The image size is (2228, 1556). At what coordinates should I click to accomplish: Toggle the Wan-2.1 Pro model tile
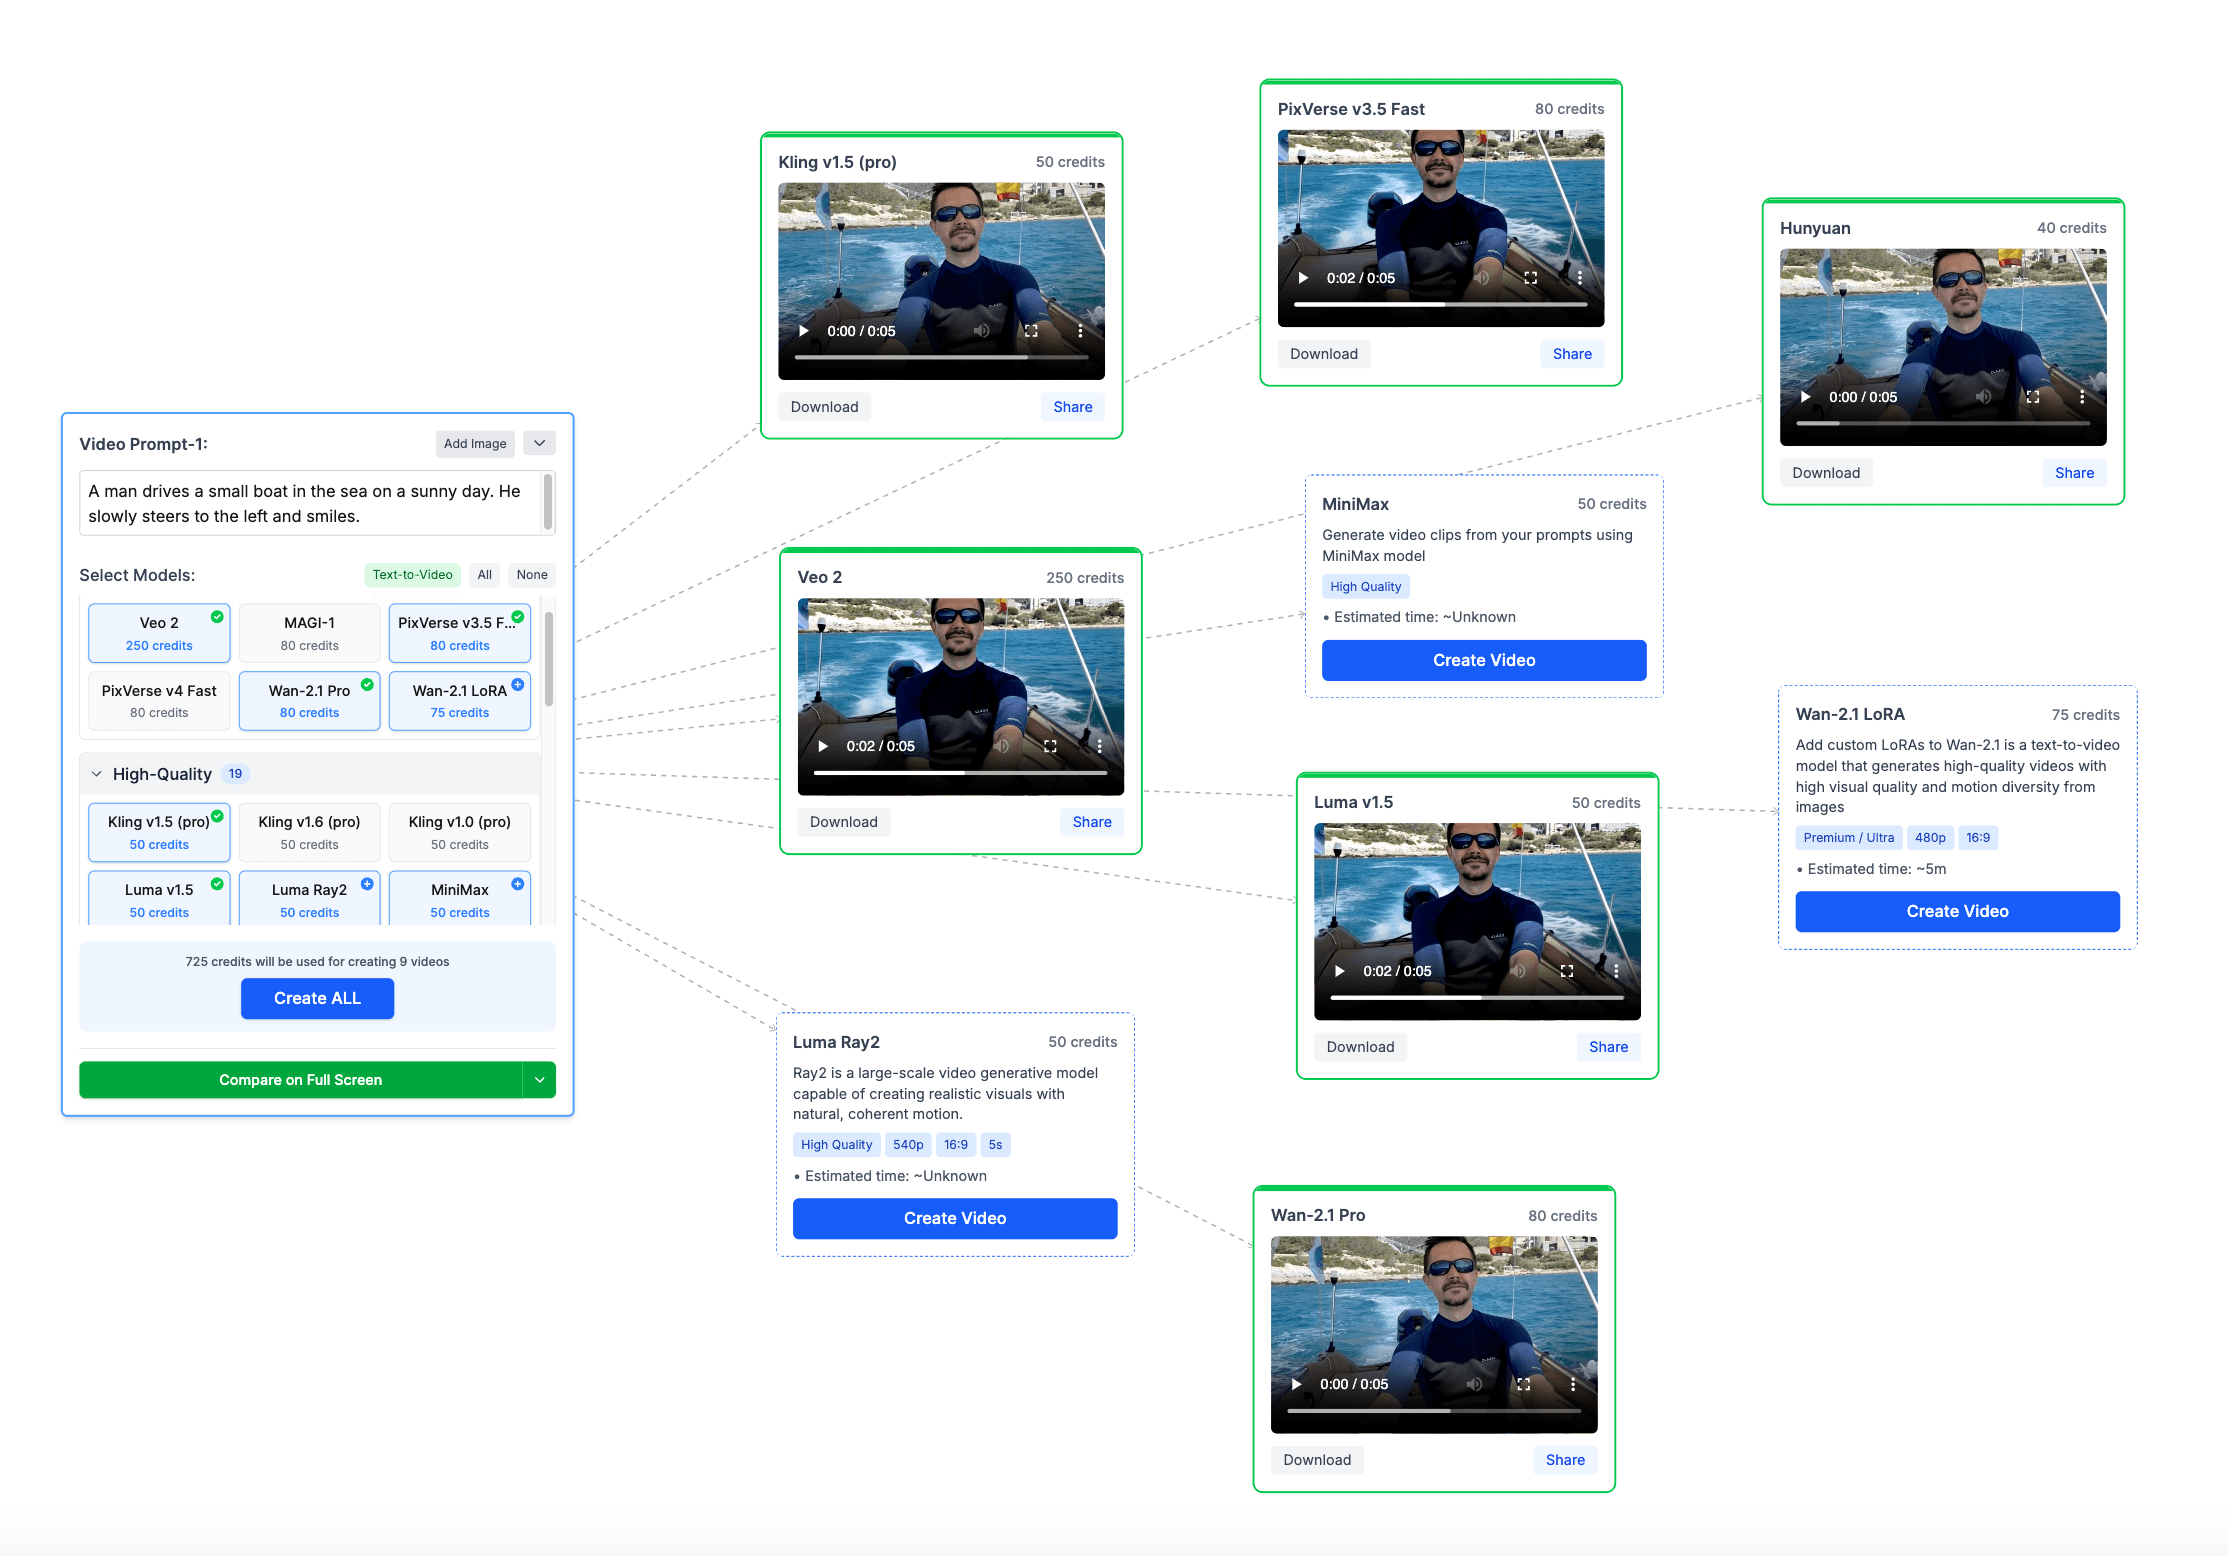[x=309, y=700]
